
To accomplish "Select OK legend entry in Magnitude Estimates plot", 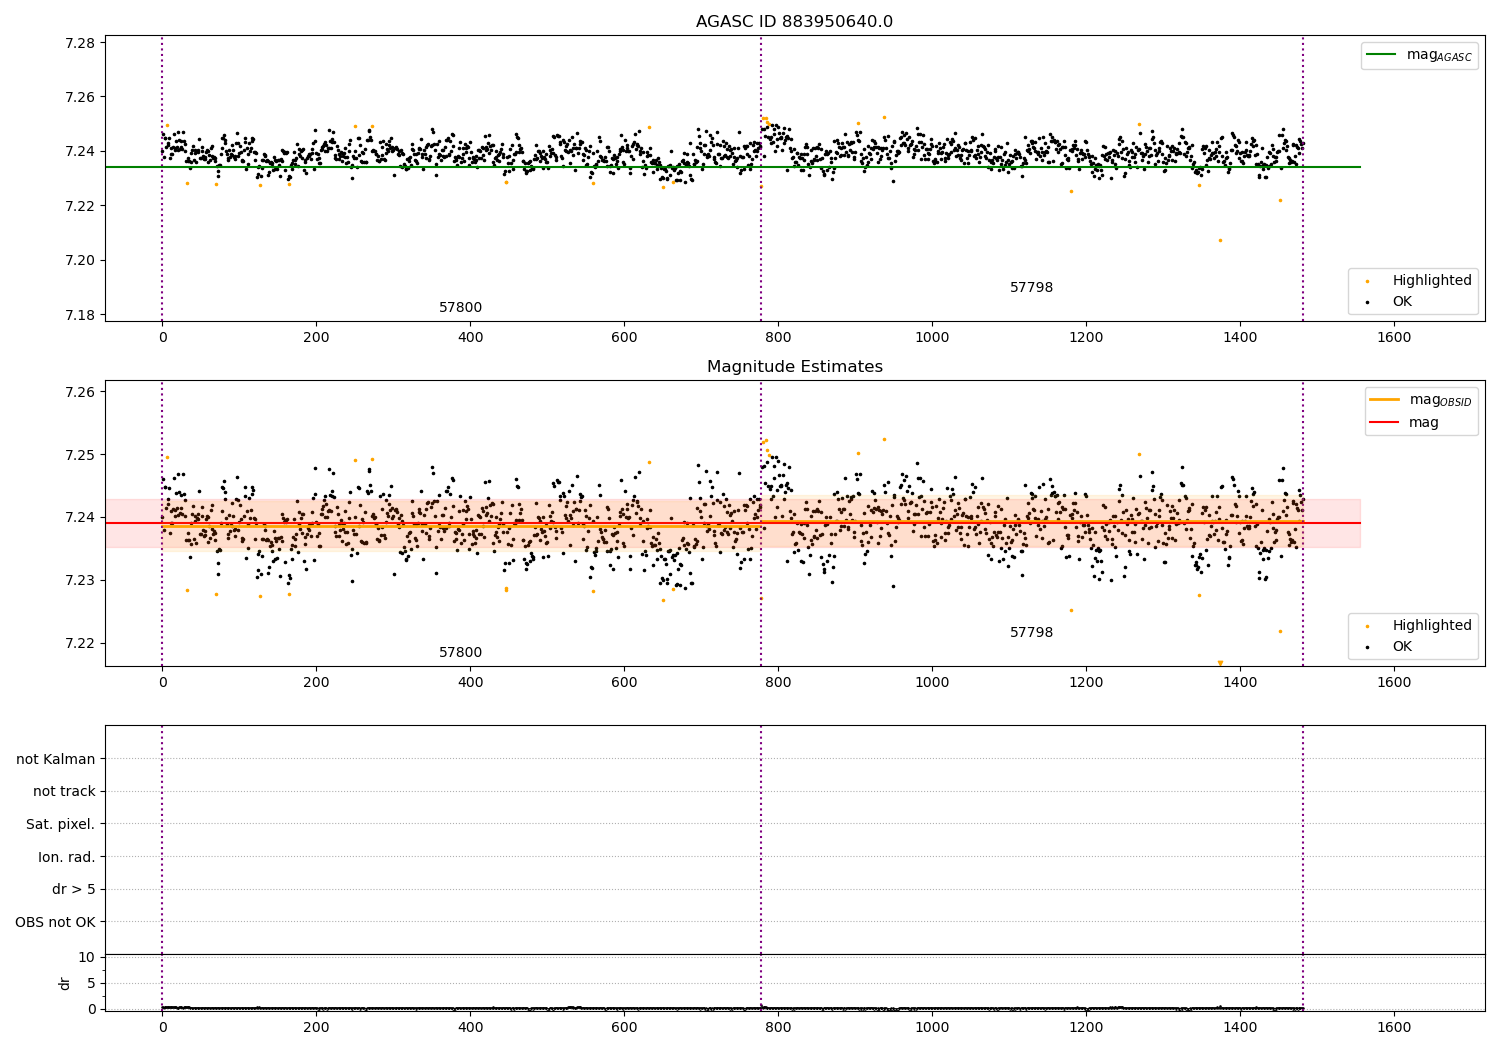I will [1390, 647].
